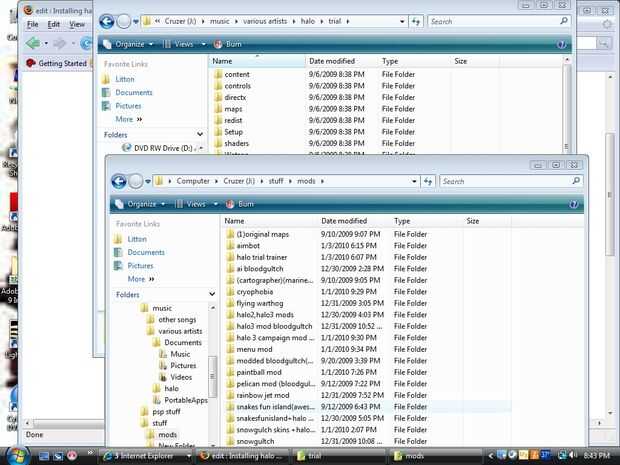Click Getting Started bookmark in Firefox
The width and height of the screenshot is (620, 465).
[x=56, y=63]
